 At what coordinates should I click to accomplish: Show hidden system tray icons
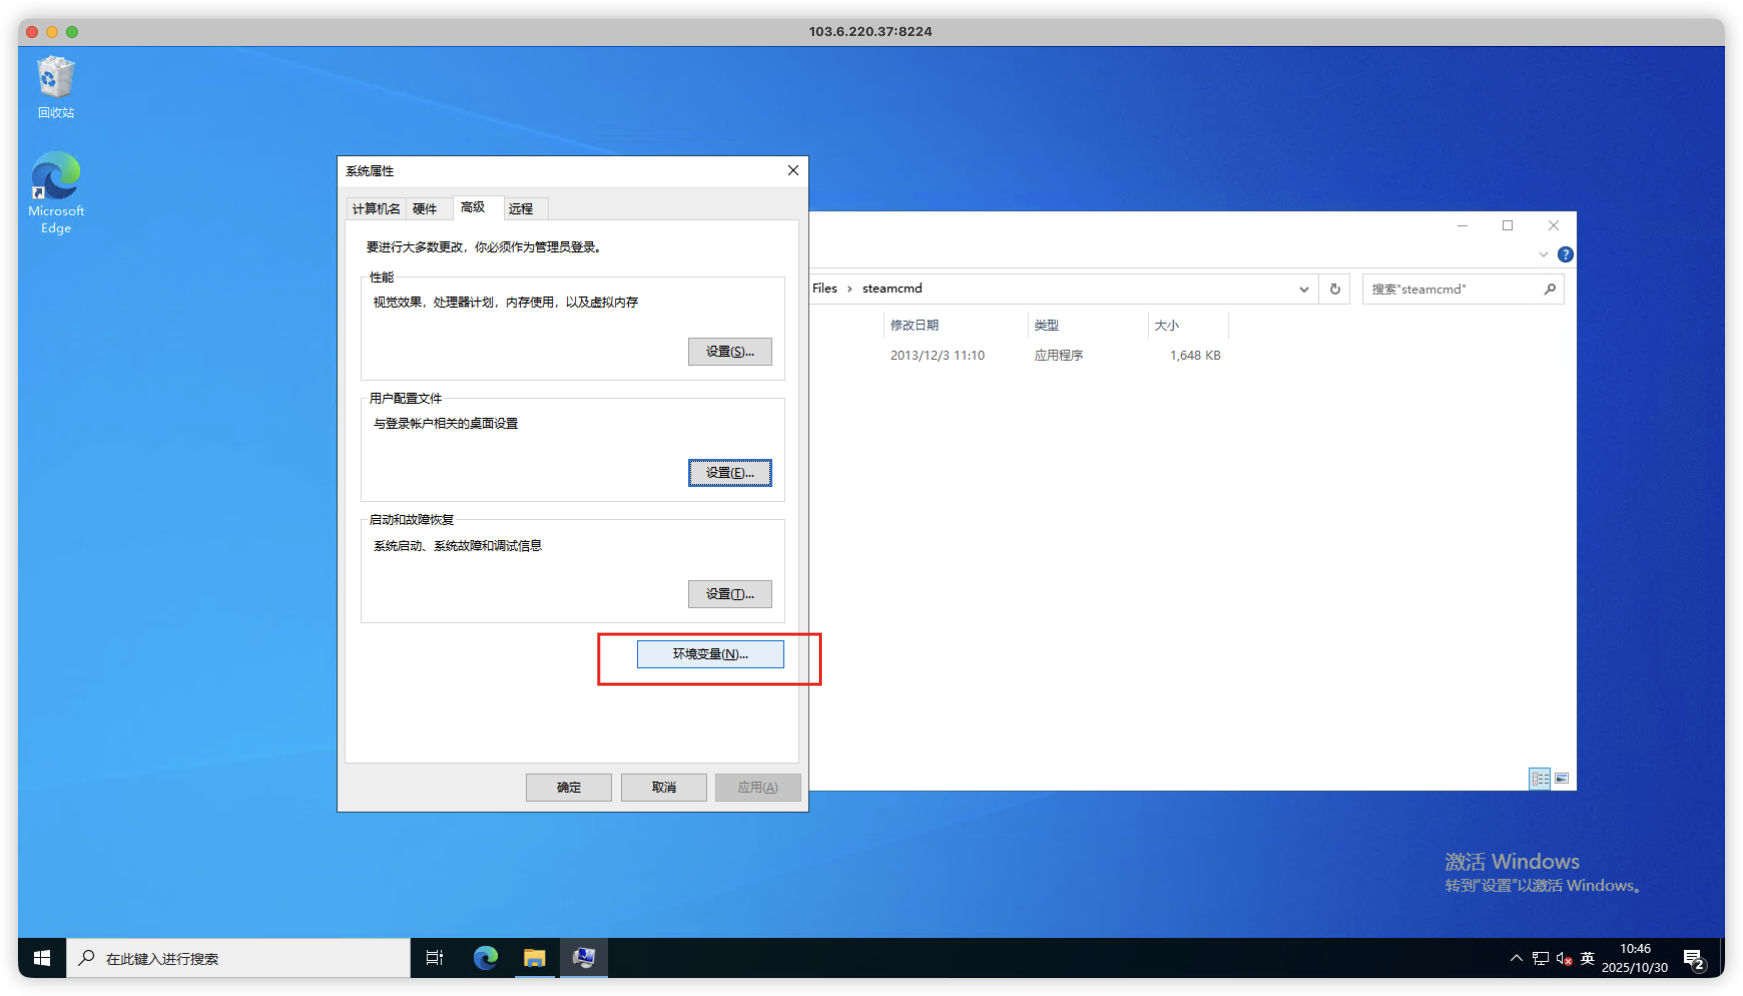coord(1516,958)
